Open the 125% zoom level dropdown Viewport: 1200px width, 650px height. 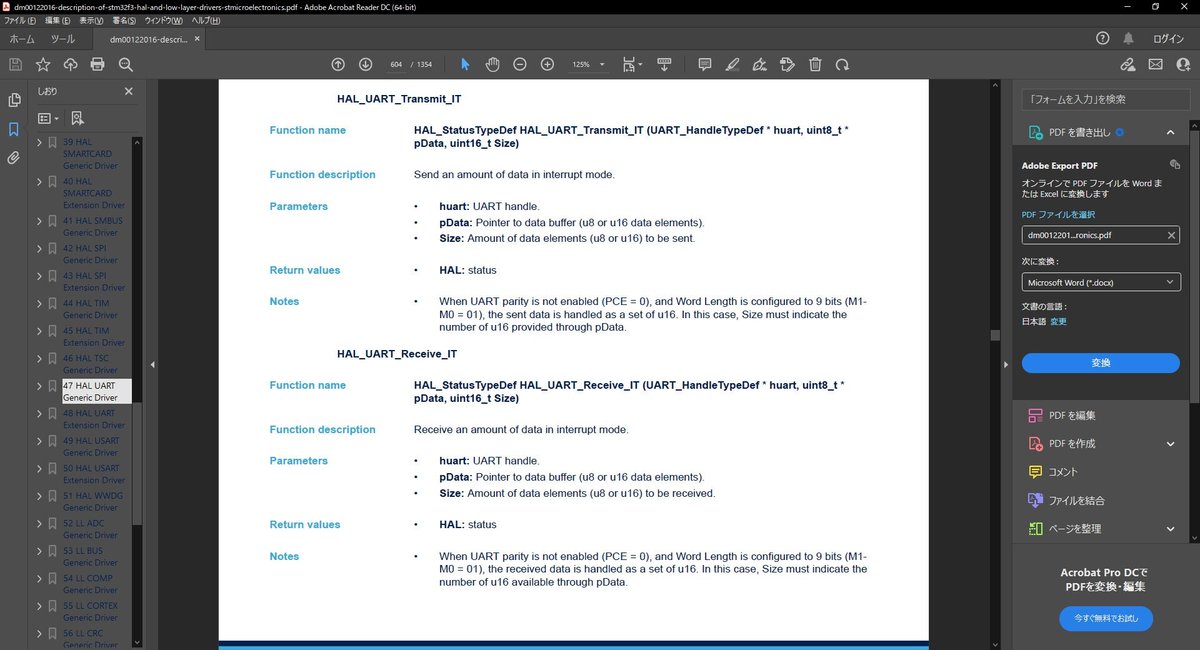588,65
